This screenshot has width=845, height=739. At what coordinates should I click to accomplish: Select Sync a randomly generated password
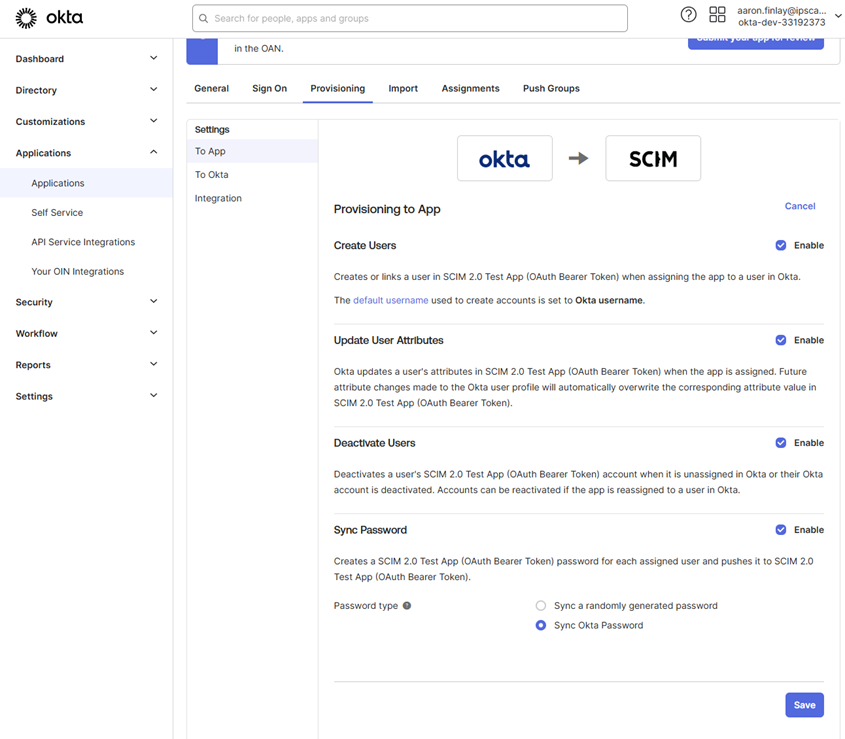541,606
